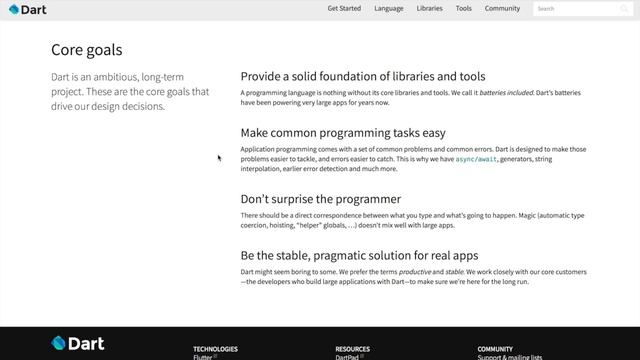
Task: Click the external-link icon beside DartPad
Action: coord(362,356)
